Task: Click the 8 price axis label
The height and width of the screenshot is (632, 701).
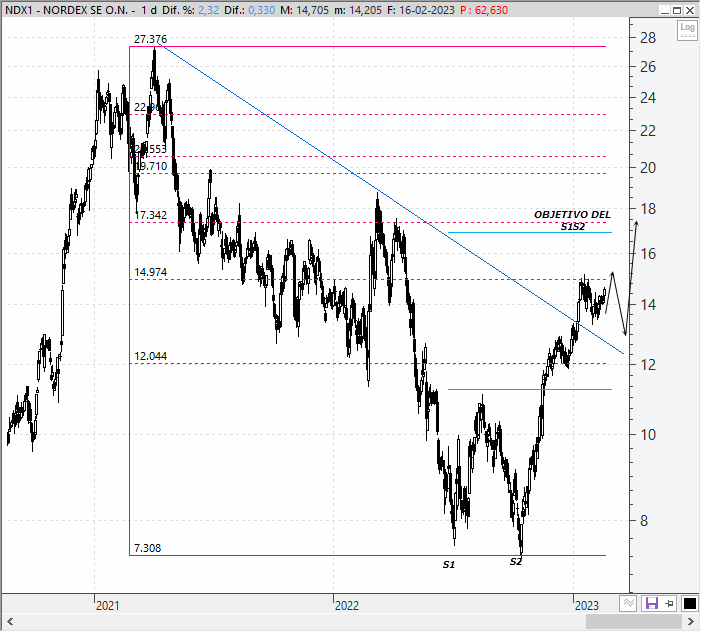Action: 644,521
